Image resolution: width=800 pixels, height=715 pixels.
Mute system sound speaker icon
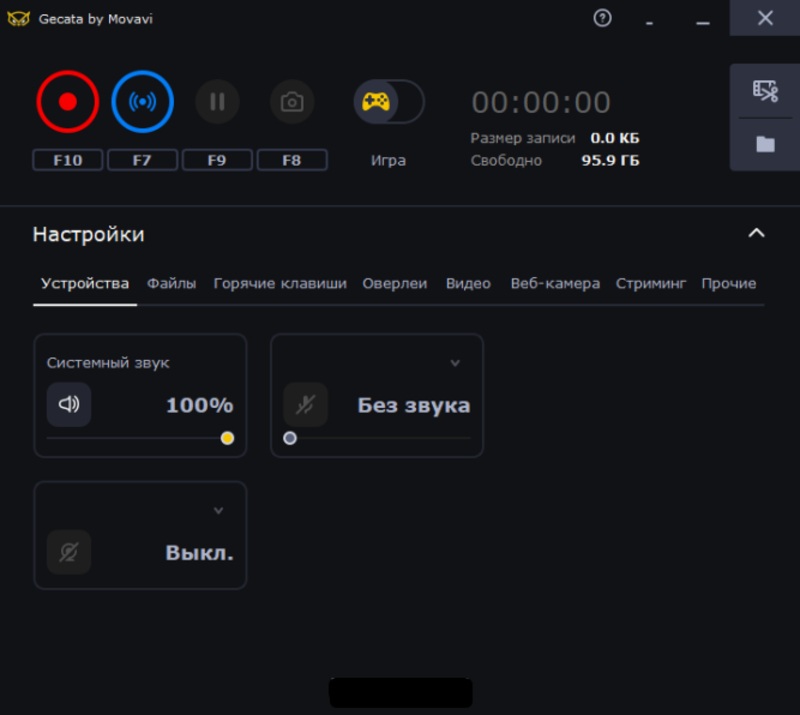(69, 405)
